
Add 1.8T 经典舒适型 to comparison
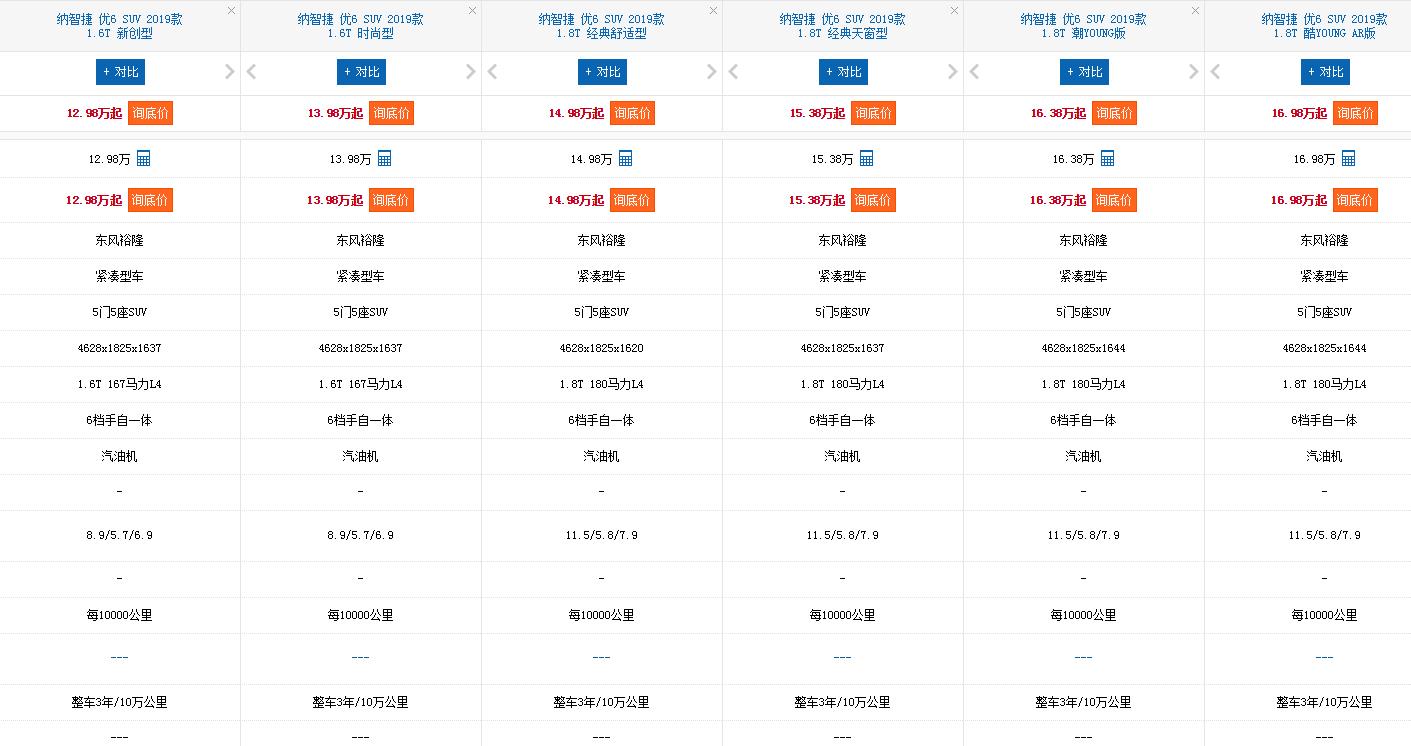(602, 72)
